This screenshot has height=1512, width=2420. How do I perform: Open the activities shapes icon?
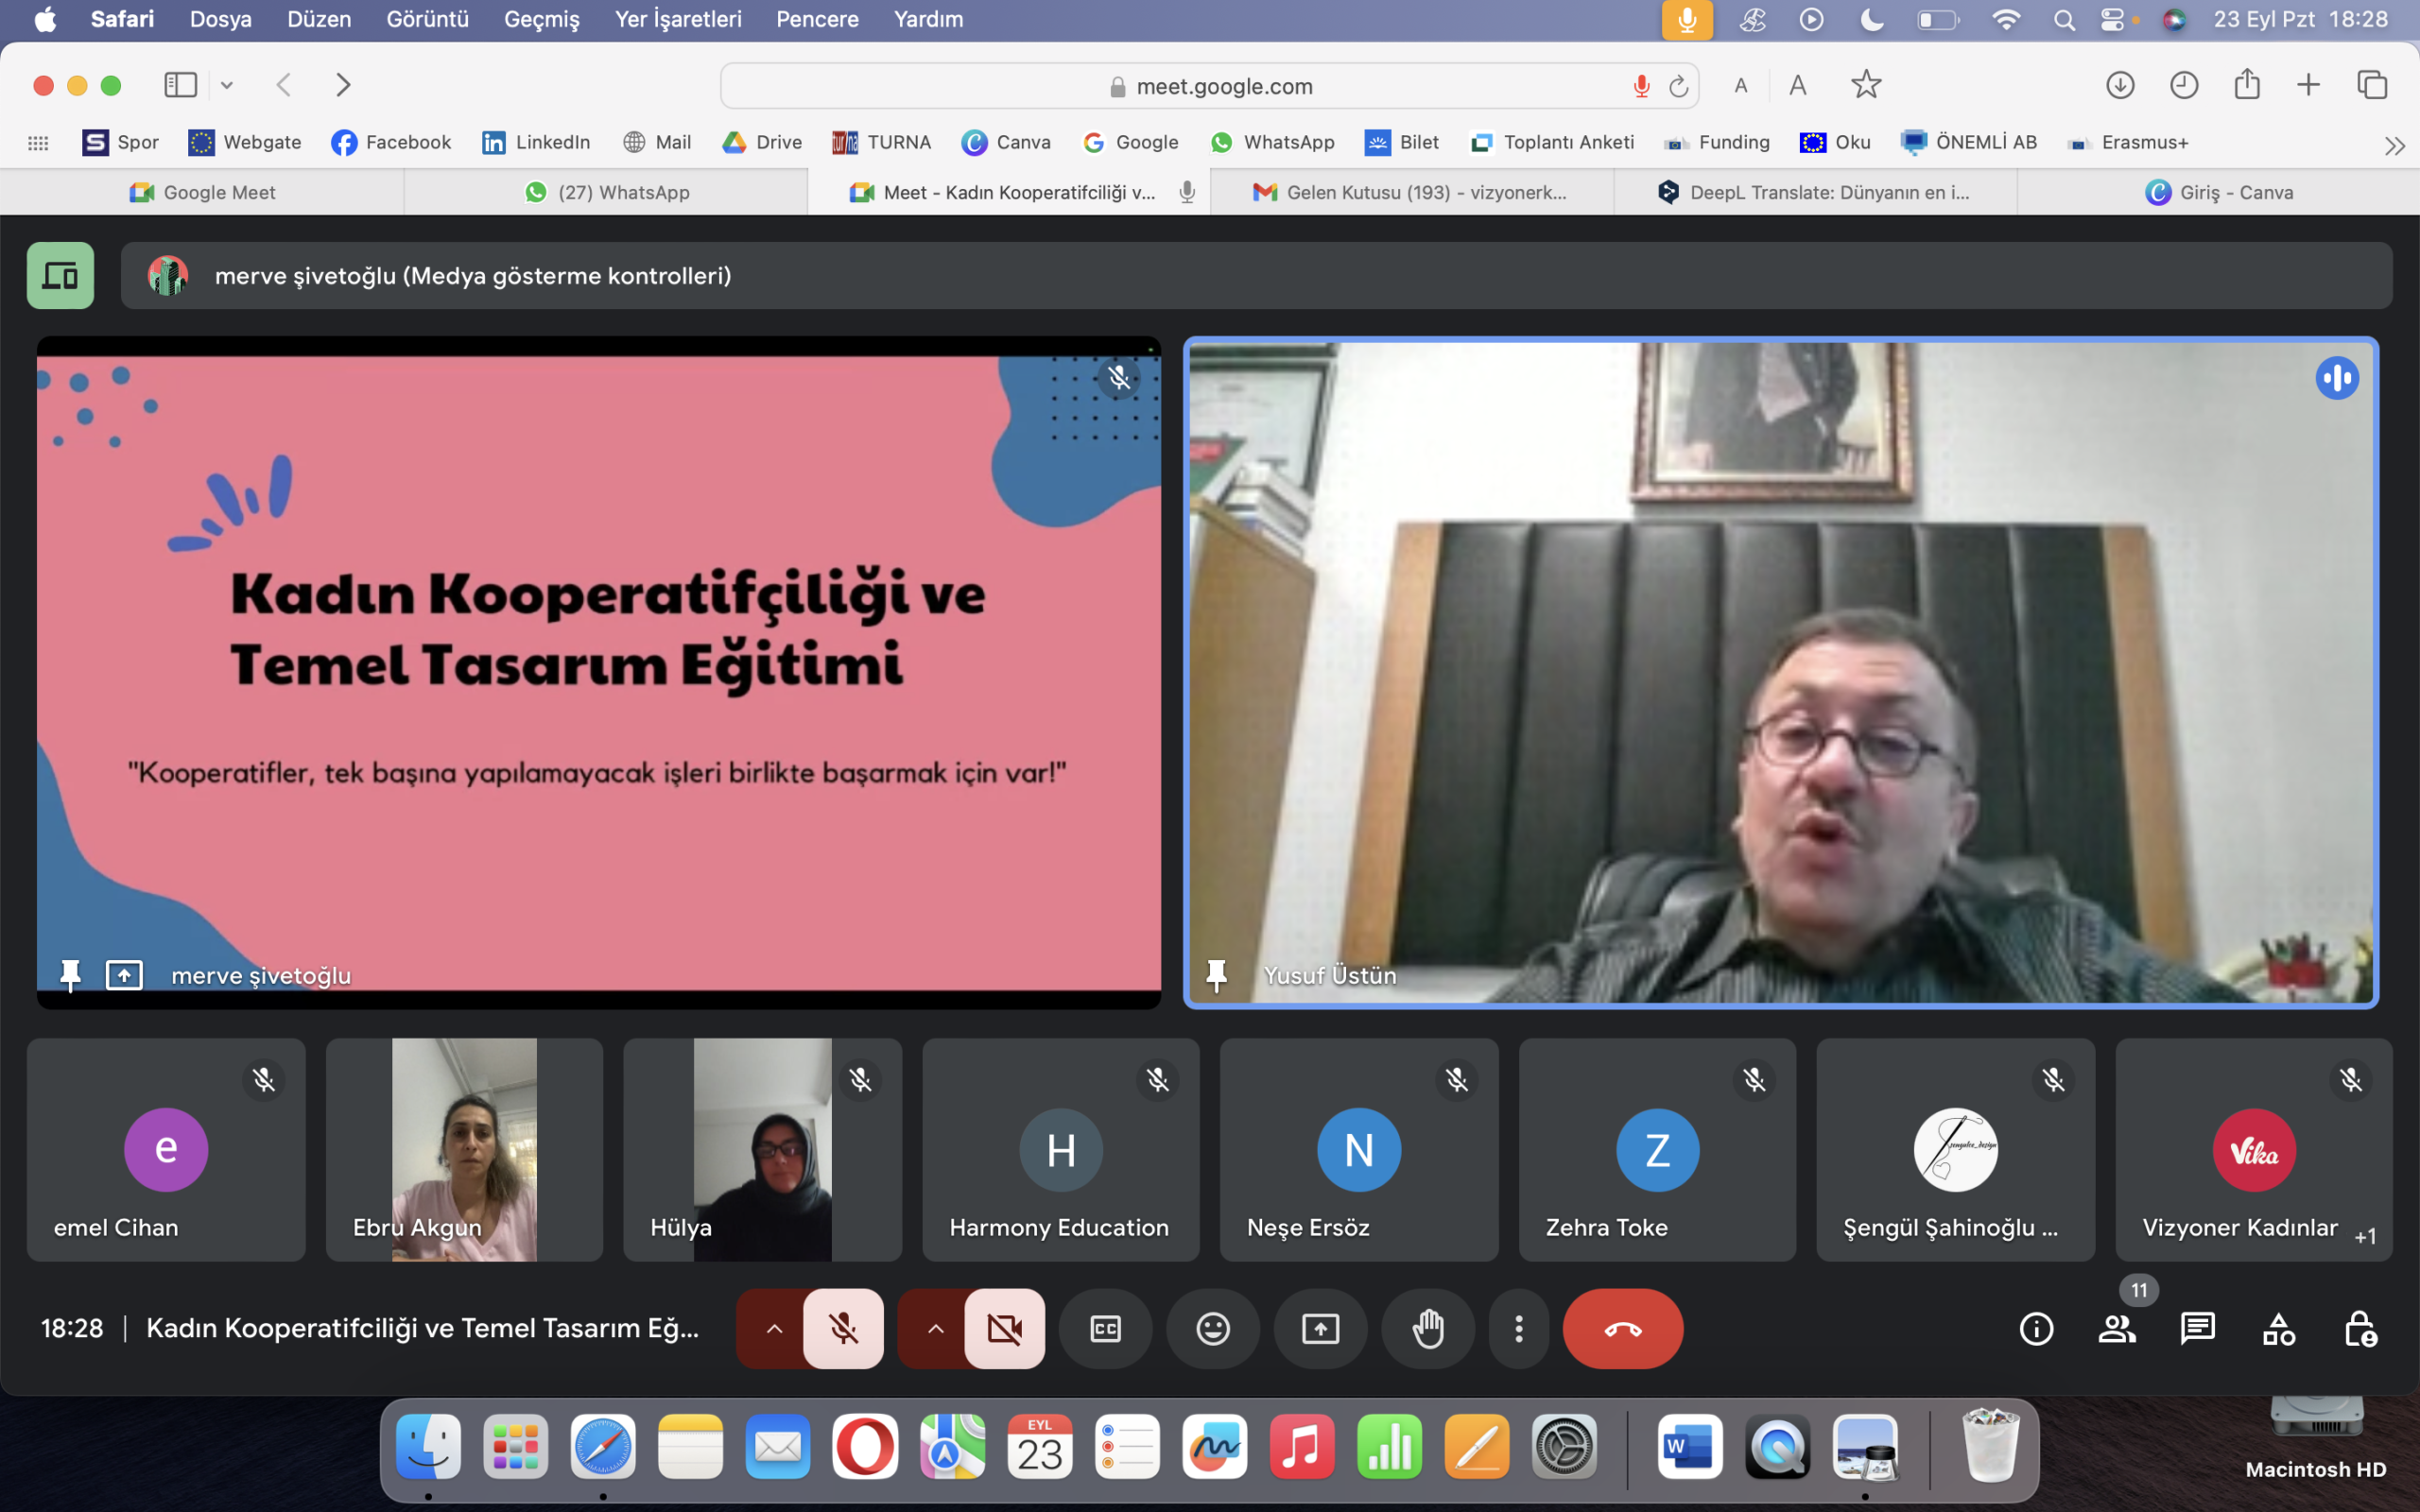click(2279, 1329)
